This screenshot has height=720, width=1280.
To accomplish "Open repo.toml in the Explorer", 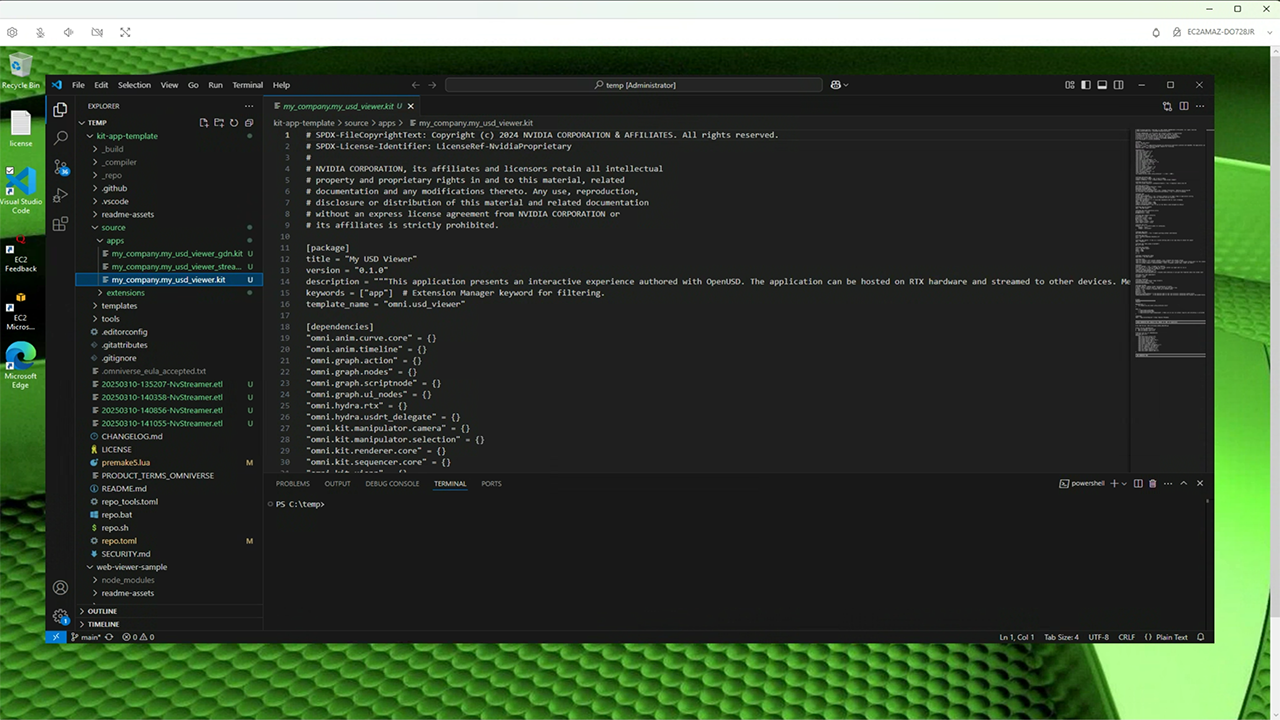I will click(119, 541).
